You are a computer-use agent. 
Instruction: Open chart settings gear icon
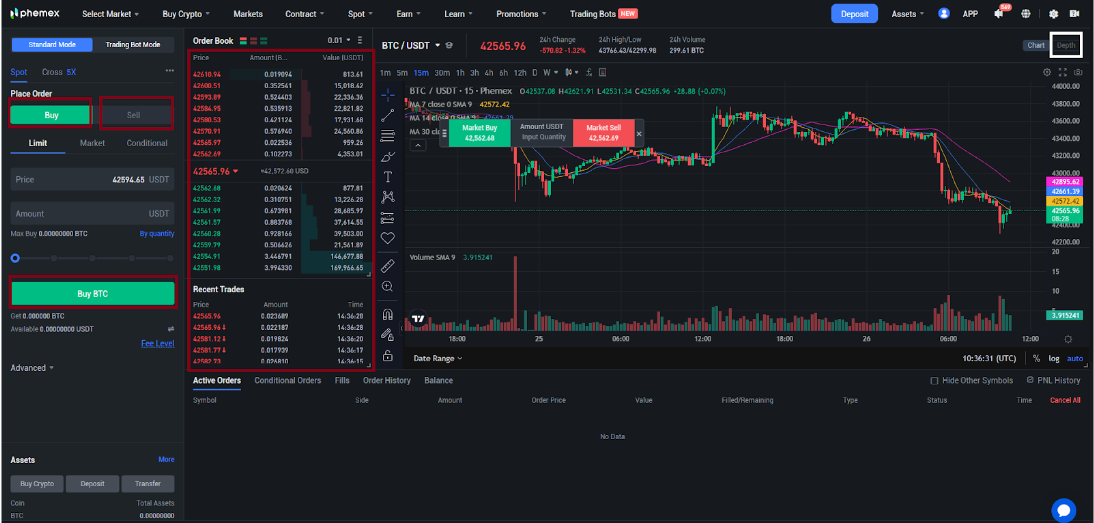1047,72
